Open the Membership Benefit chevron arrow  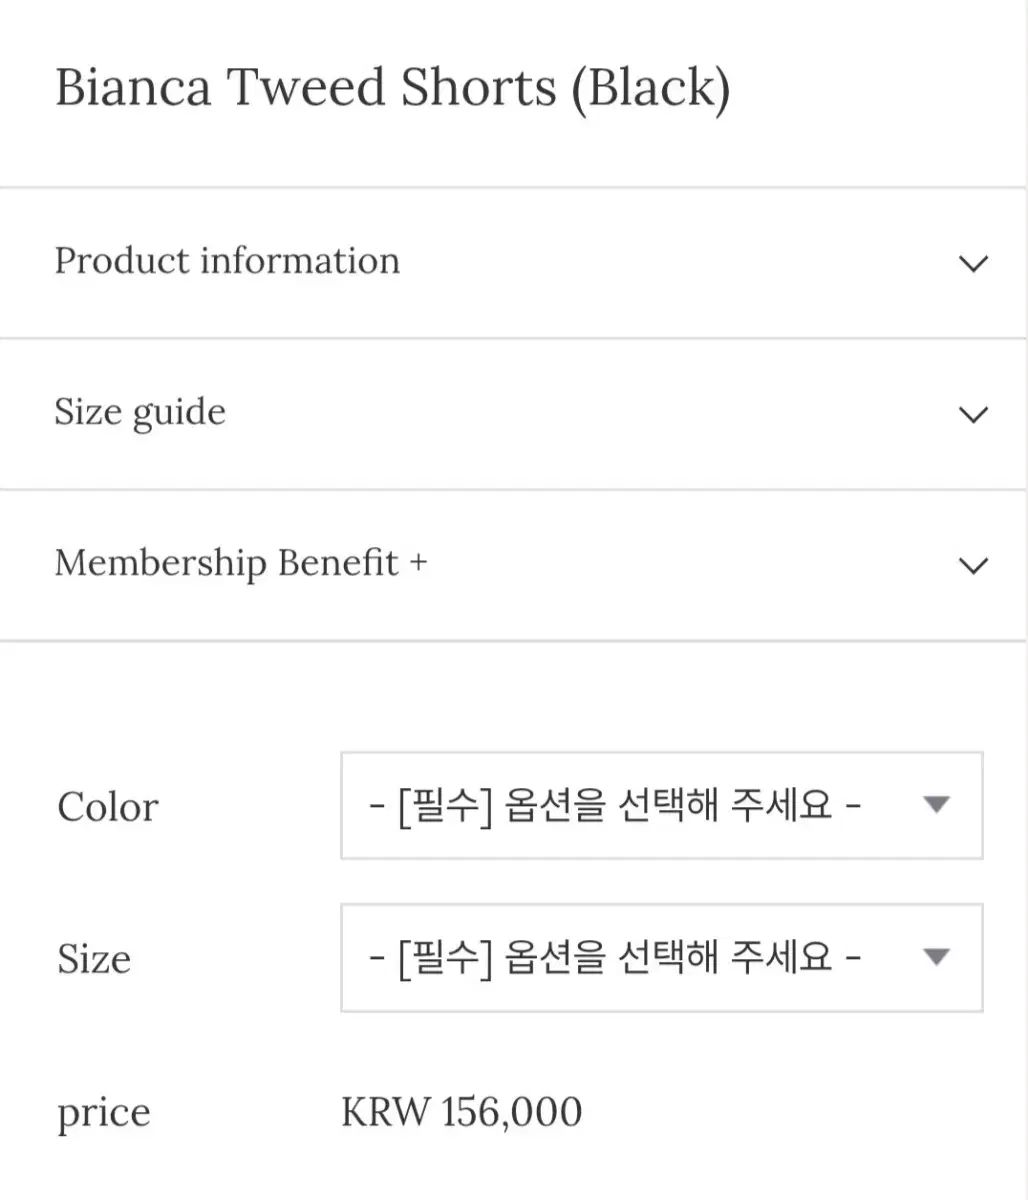tap(973, 565)
